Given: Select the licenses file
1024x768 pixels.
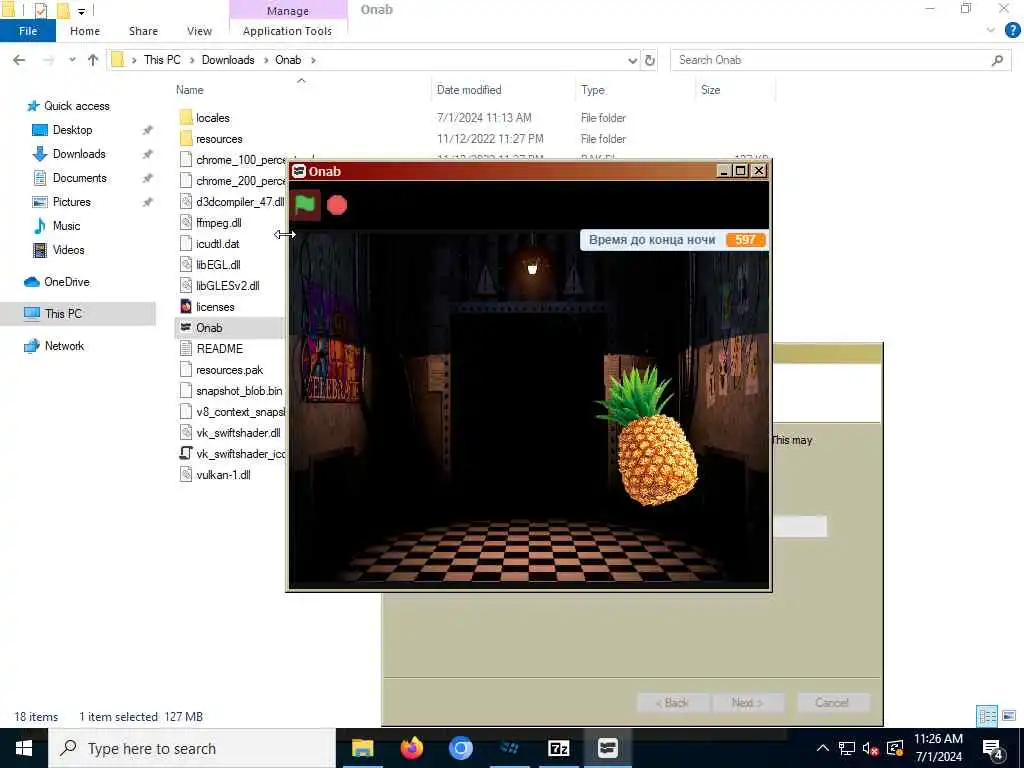Looking at the screenshot, I should 215,307.
